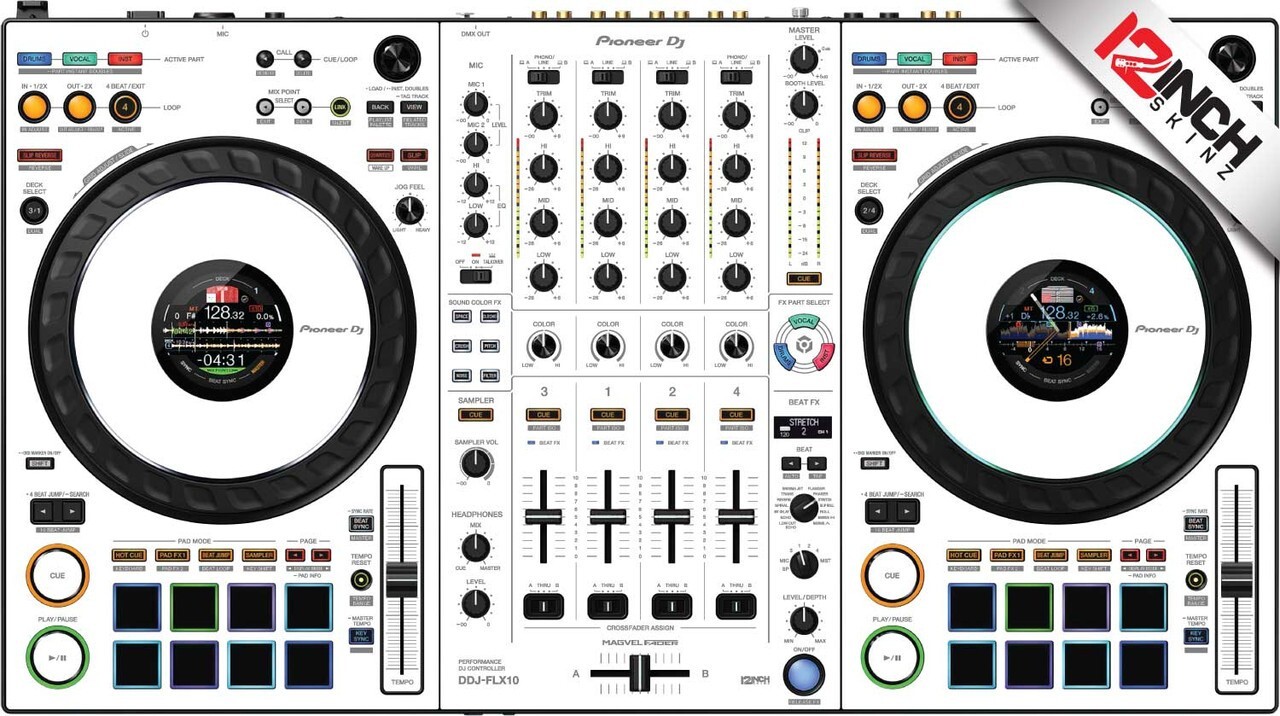
Task: Activate the MIX POINT LINK button
Action: click(x=340, y=107)
